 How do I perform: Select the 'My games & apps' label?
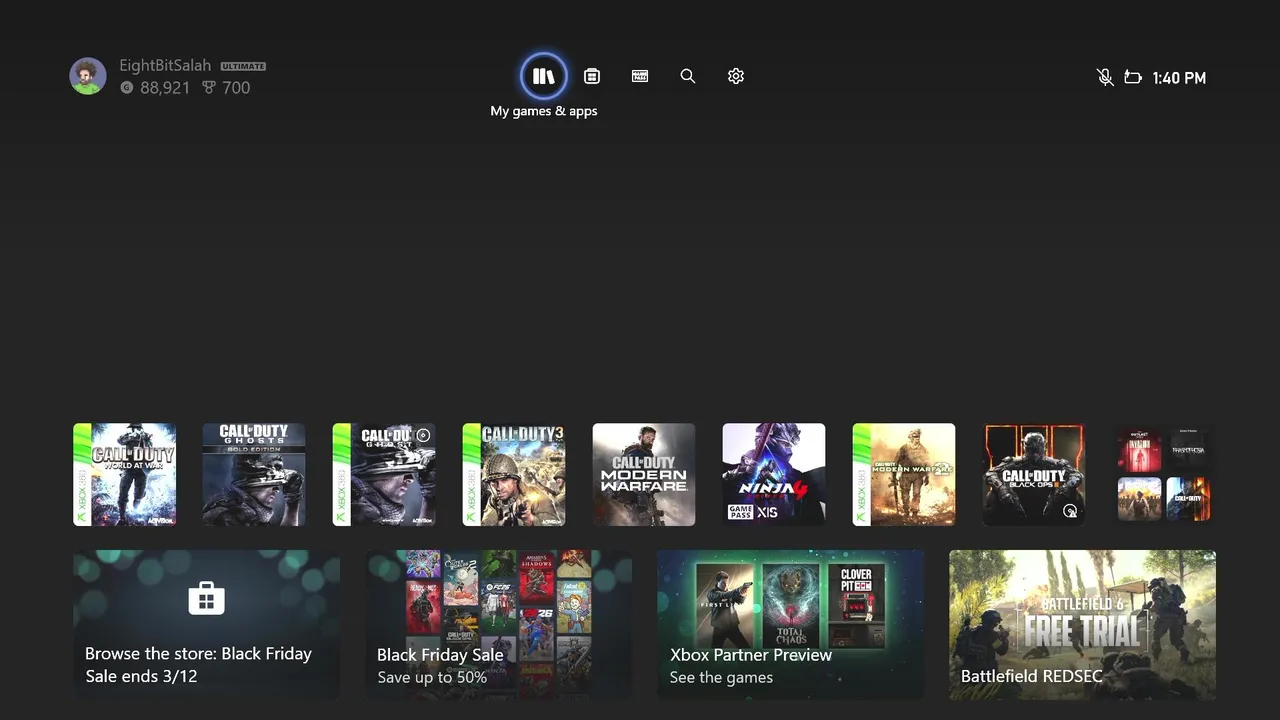pyautogui.click(x=544, y=111)
